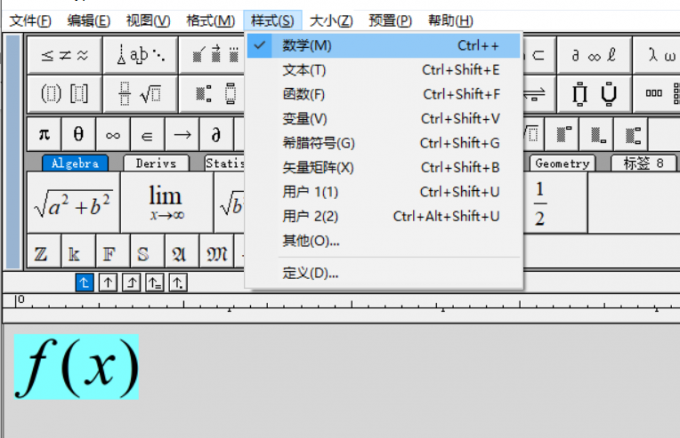Insert the theta symbol
The height and width of the screenshot is (438, 680).
pyautogui.click(x=78, y=135)
